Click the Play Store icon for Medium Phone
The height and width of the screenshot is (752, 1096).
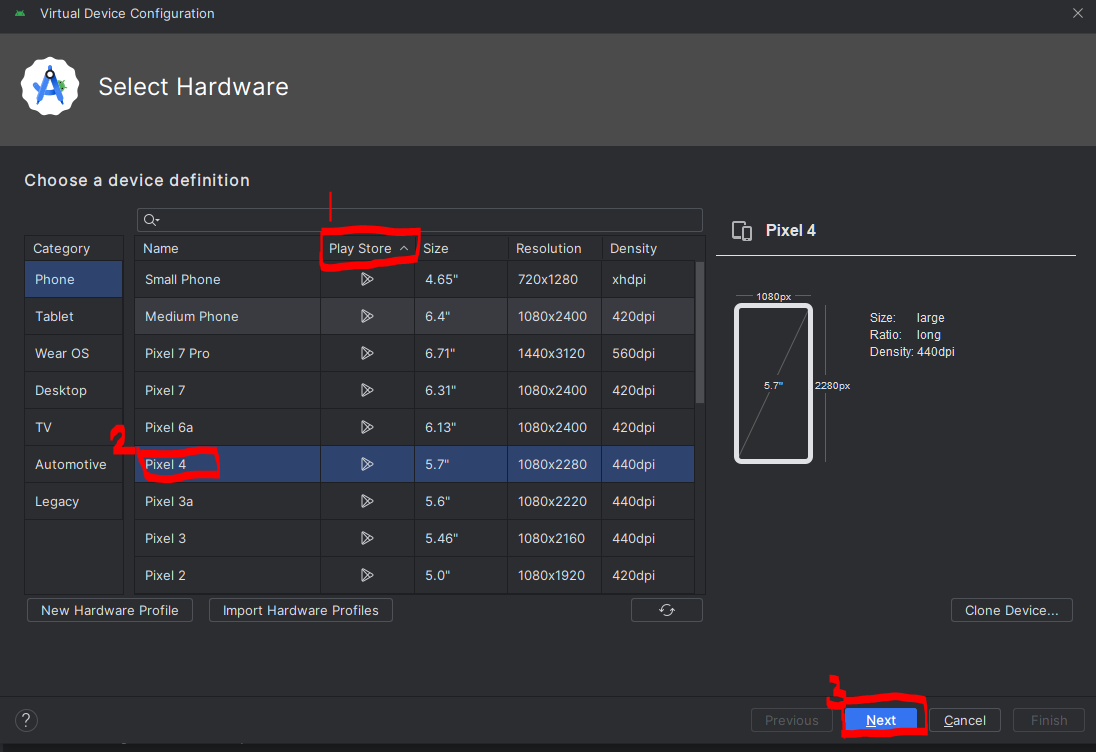[x=367, y=317]
